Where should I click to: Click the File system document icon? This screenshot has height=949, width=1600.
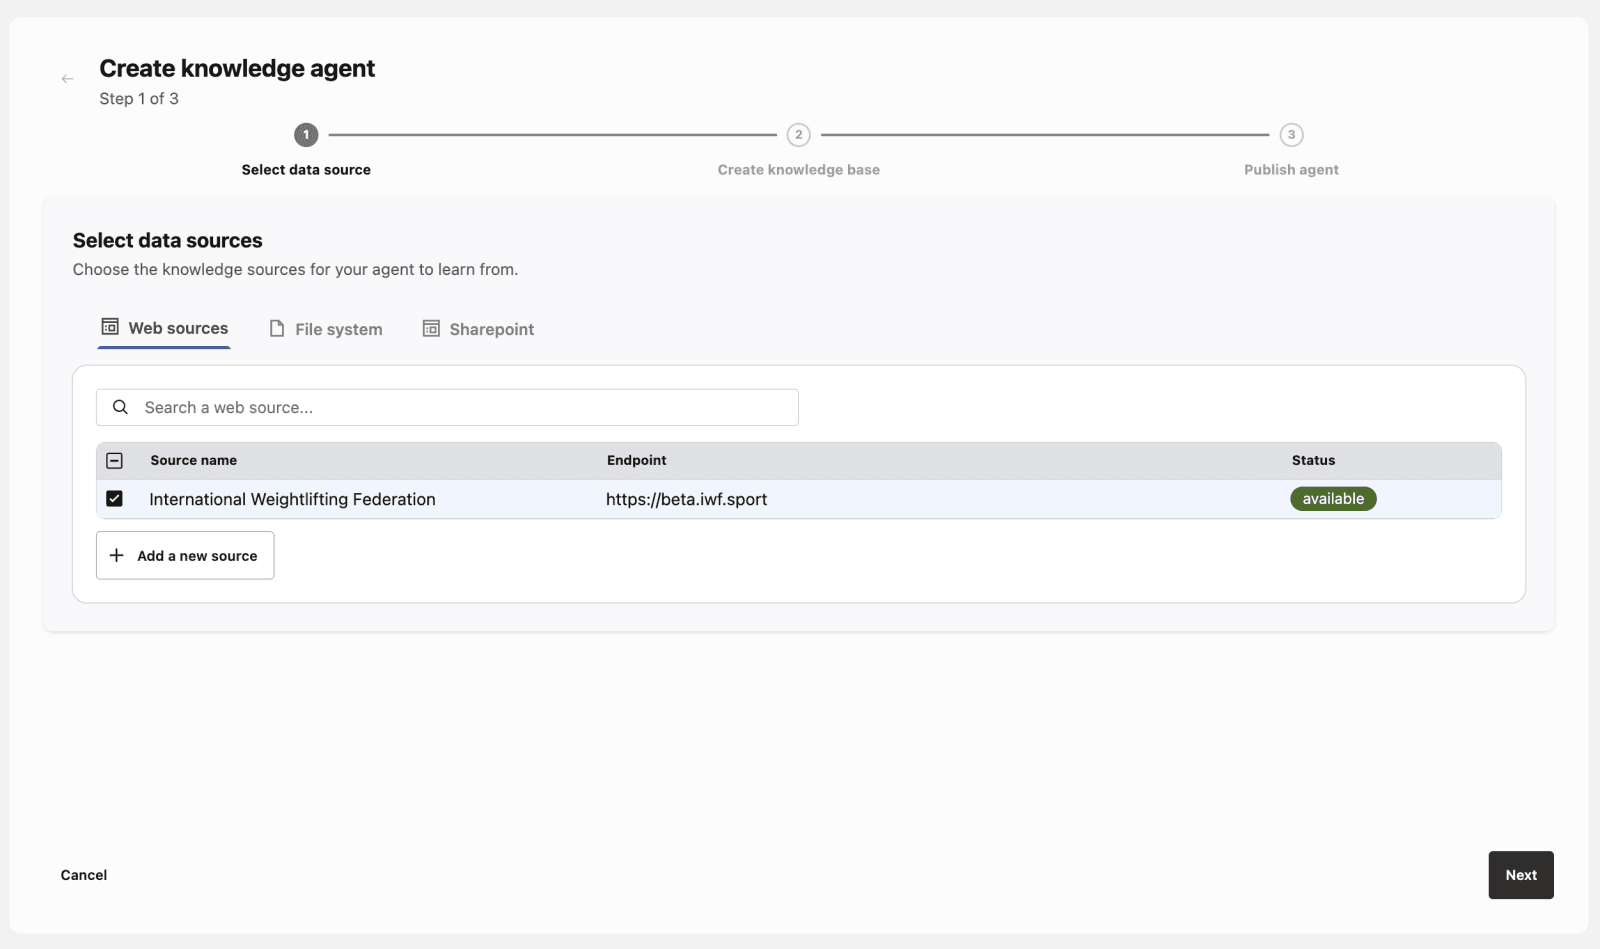(x=275, y=328)
